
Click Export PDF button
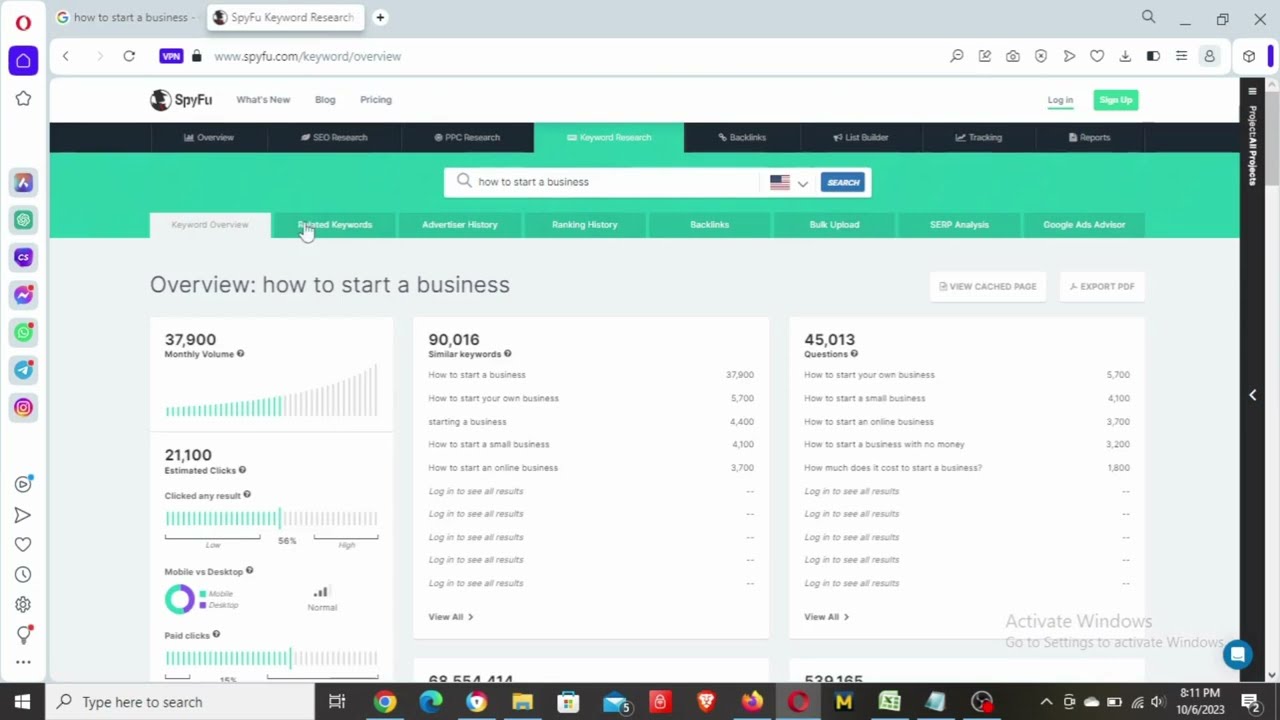[x=1102, y=286]
